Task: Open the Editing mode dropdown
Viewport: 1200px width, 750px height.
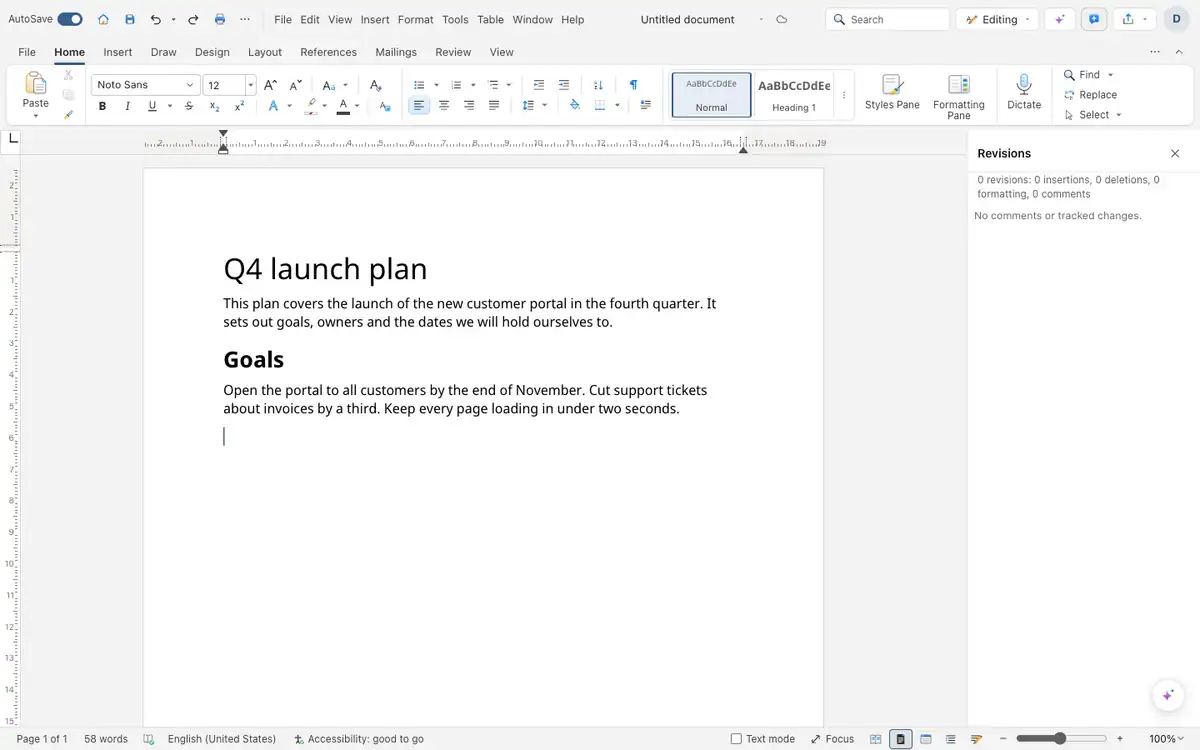Action: 998,19
